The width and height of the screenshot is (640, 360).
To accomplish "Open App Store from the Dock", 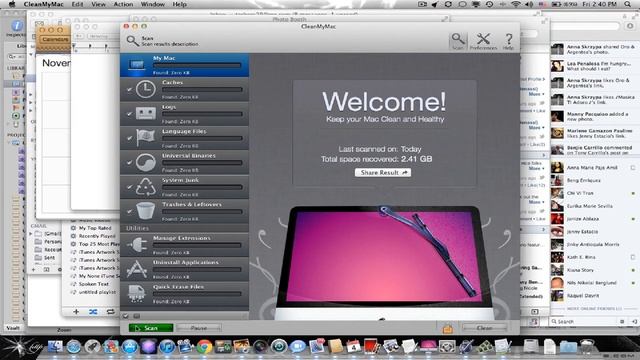I will 130,347.
